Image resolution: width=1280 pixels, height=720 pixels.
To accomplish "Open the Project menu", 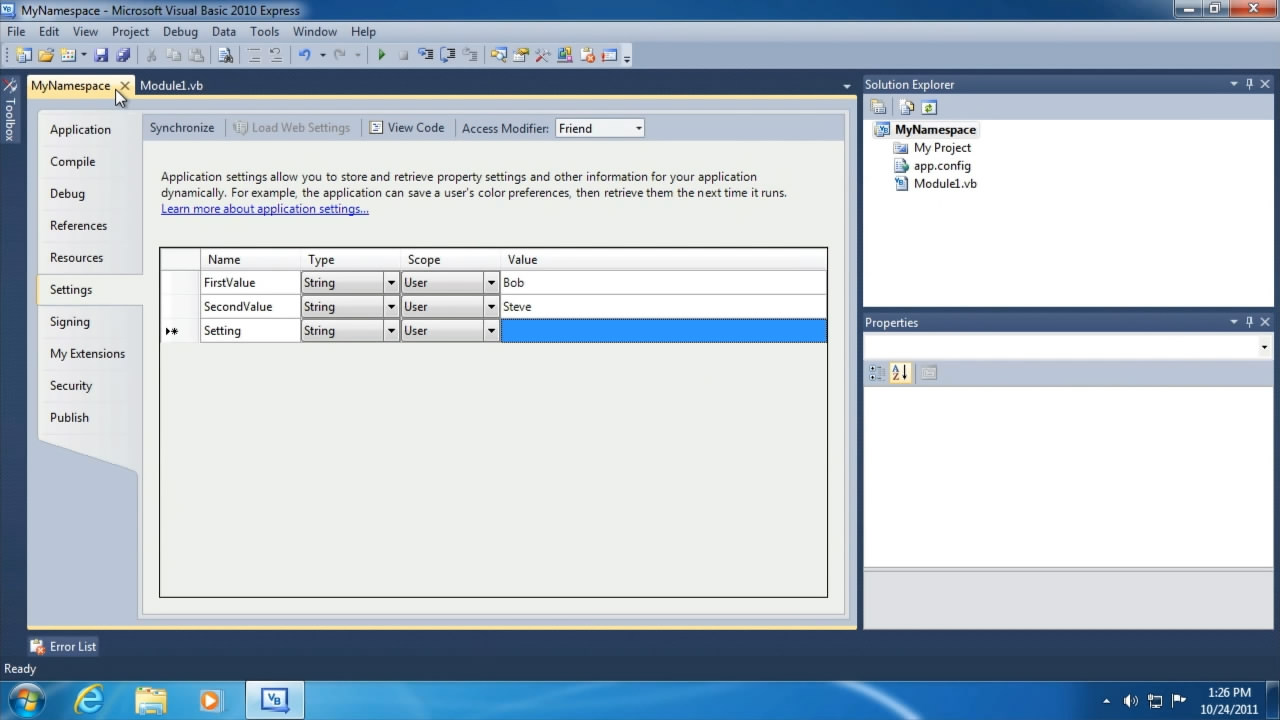I will point(130,32).
